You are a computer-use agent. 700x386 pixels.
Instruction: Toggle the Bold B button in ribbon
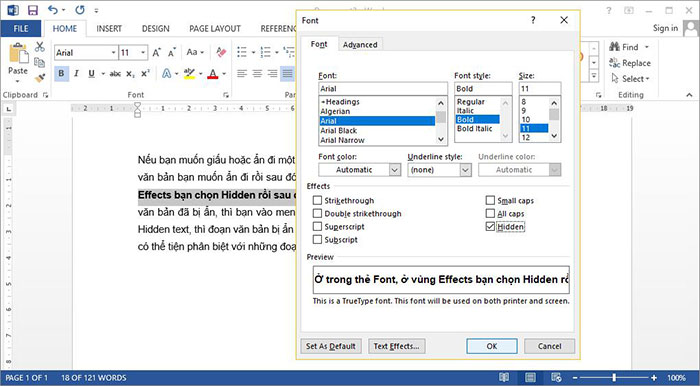(61, 74)
